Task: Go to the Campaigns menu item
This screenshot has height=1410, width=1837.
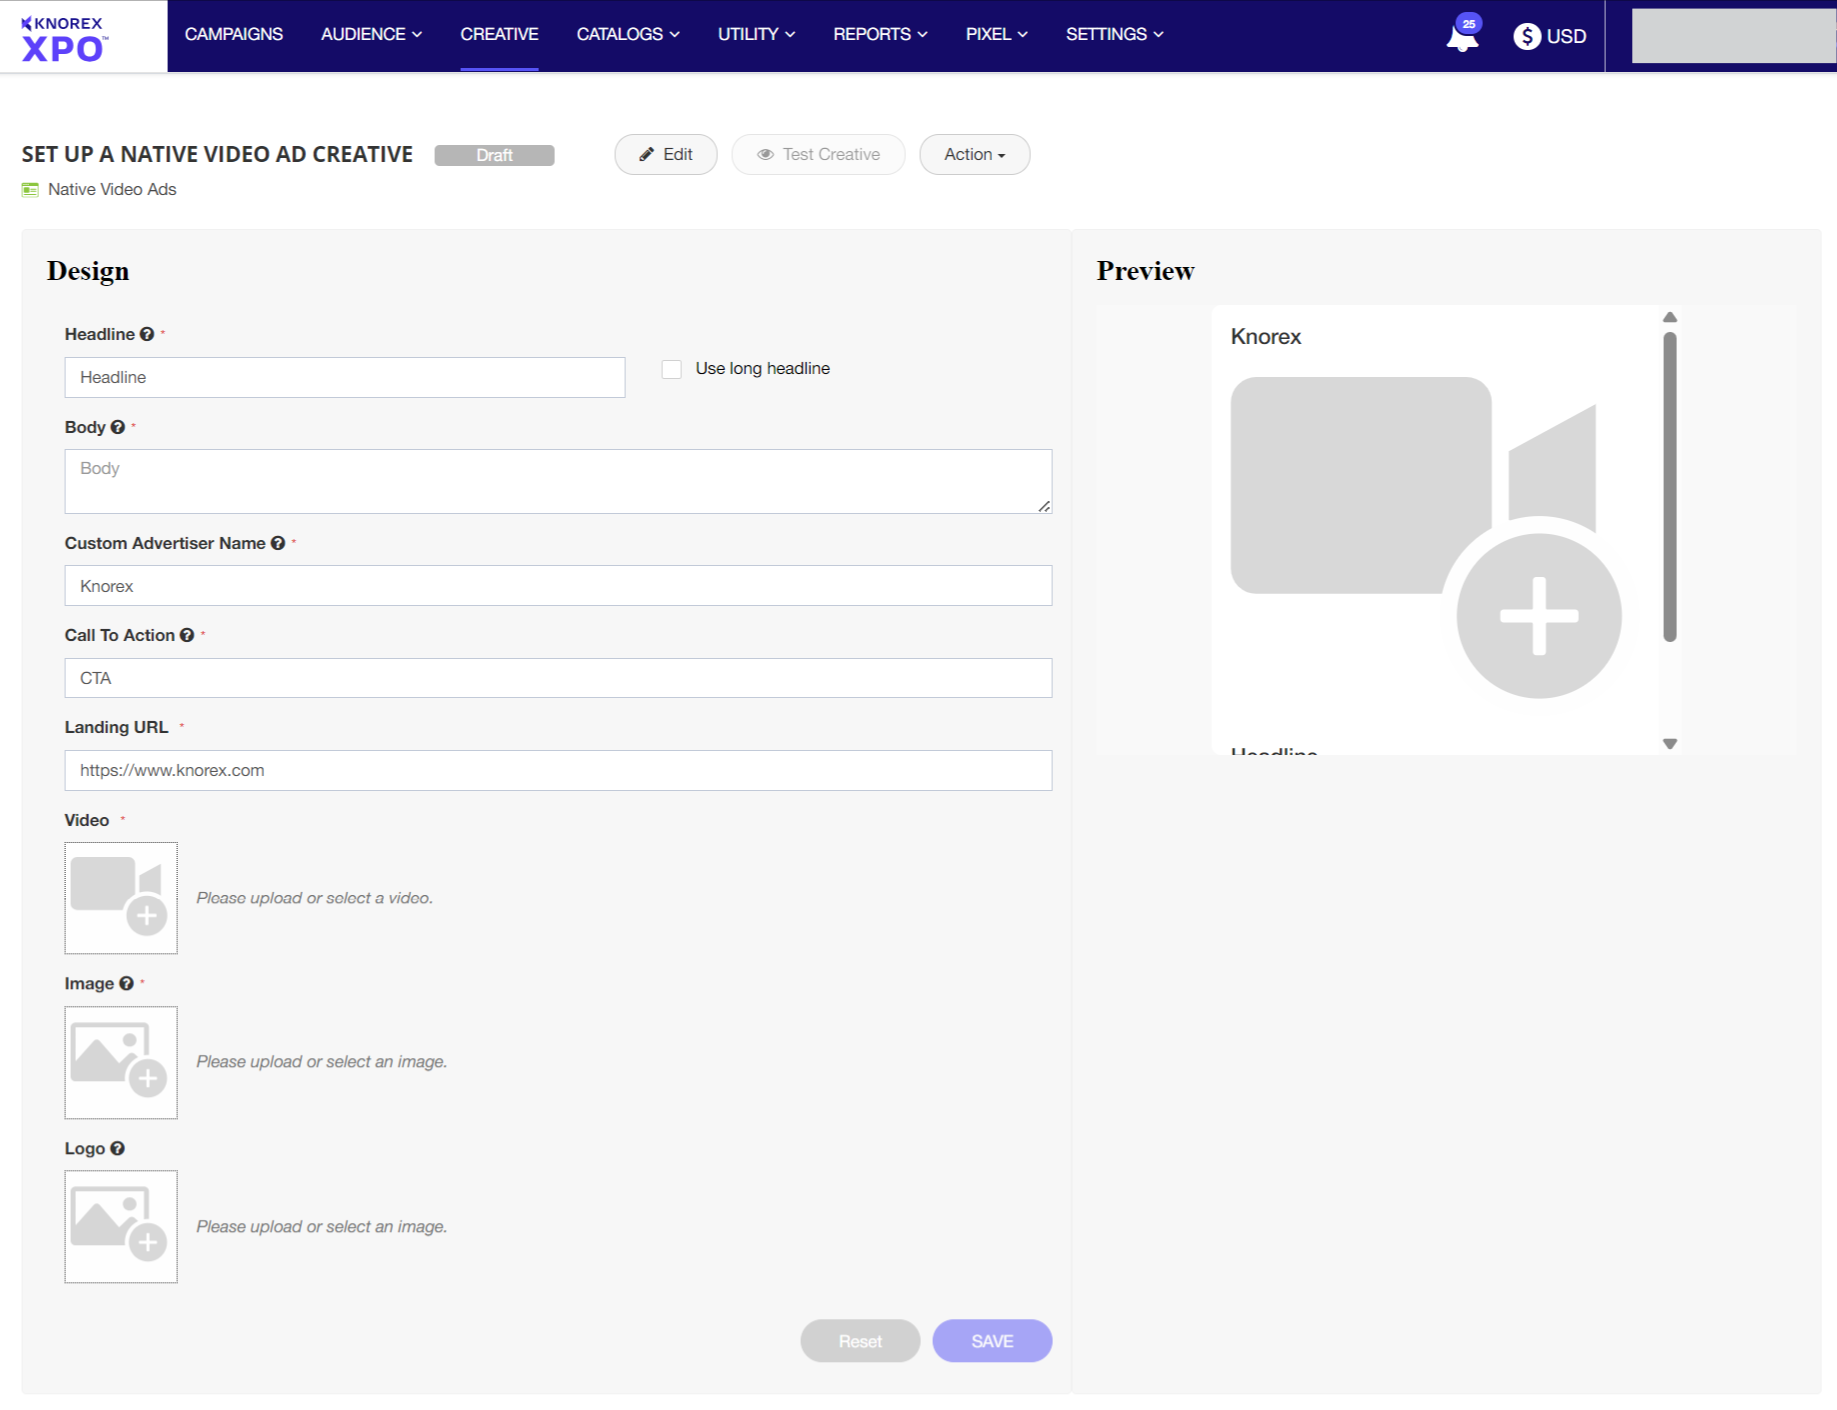Action: click(x=234, y=34)
